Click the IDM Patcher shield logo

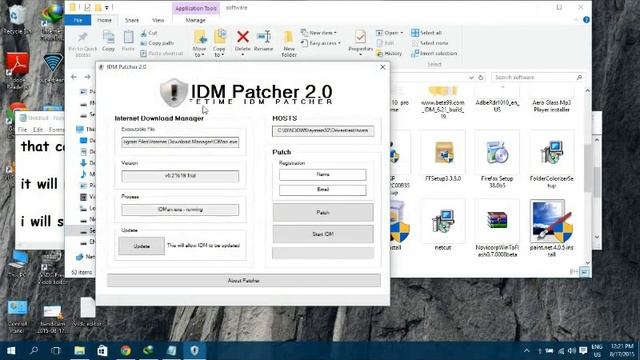pos(173,92)
